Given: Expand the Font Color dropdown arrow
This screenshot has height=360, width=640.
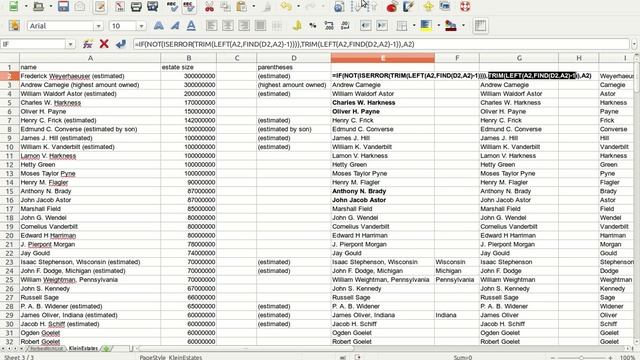Looking at the screenshot, I should pos(463,26).
